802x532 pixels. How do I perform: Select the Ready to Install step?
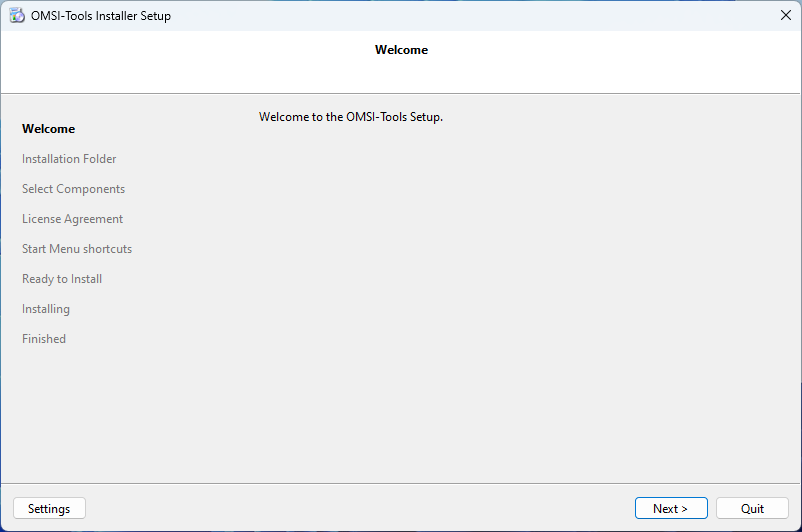coord(62,279)
